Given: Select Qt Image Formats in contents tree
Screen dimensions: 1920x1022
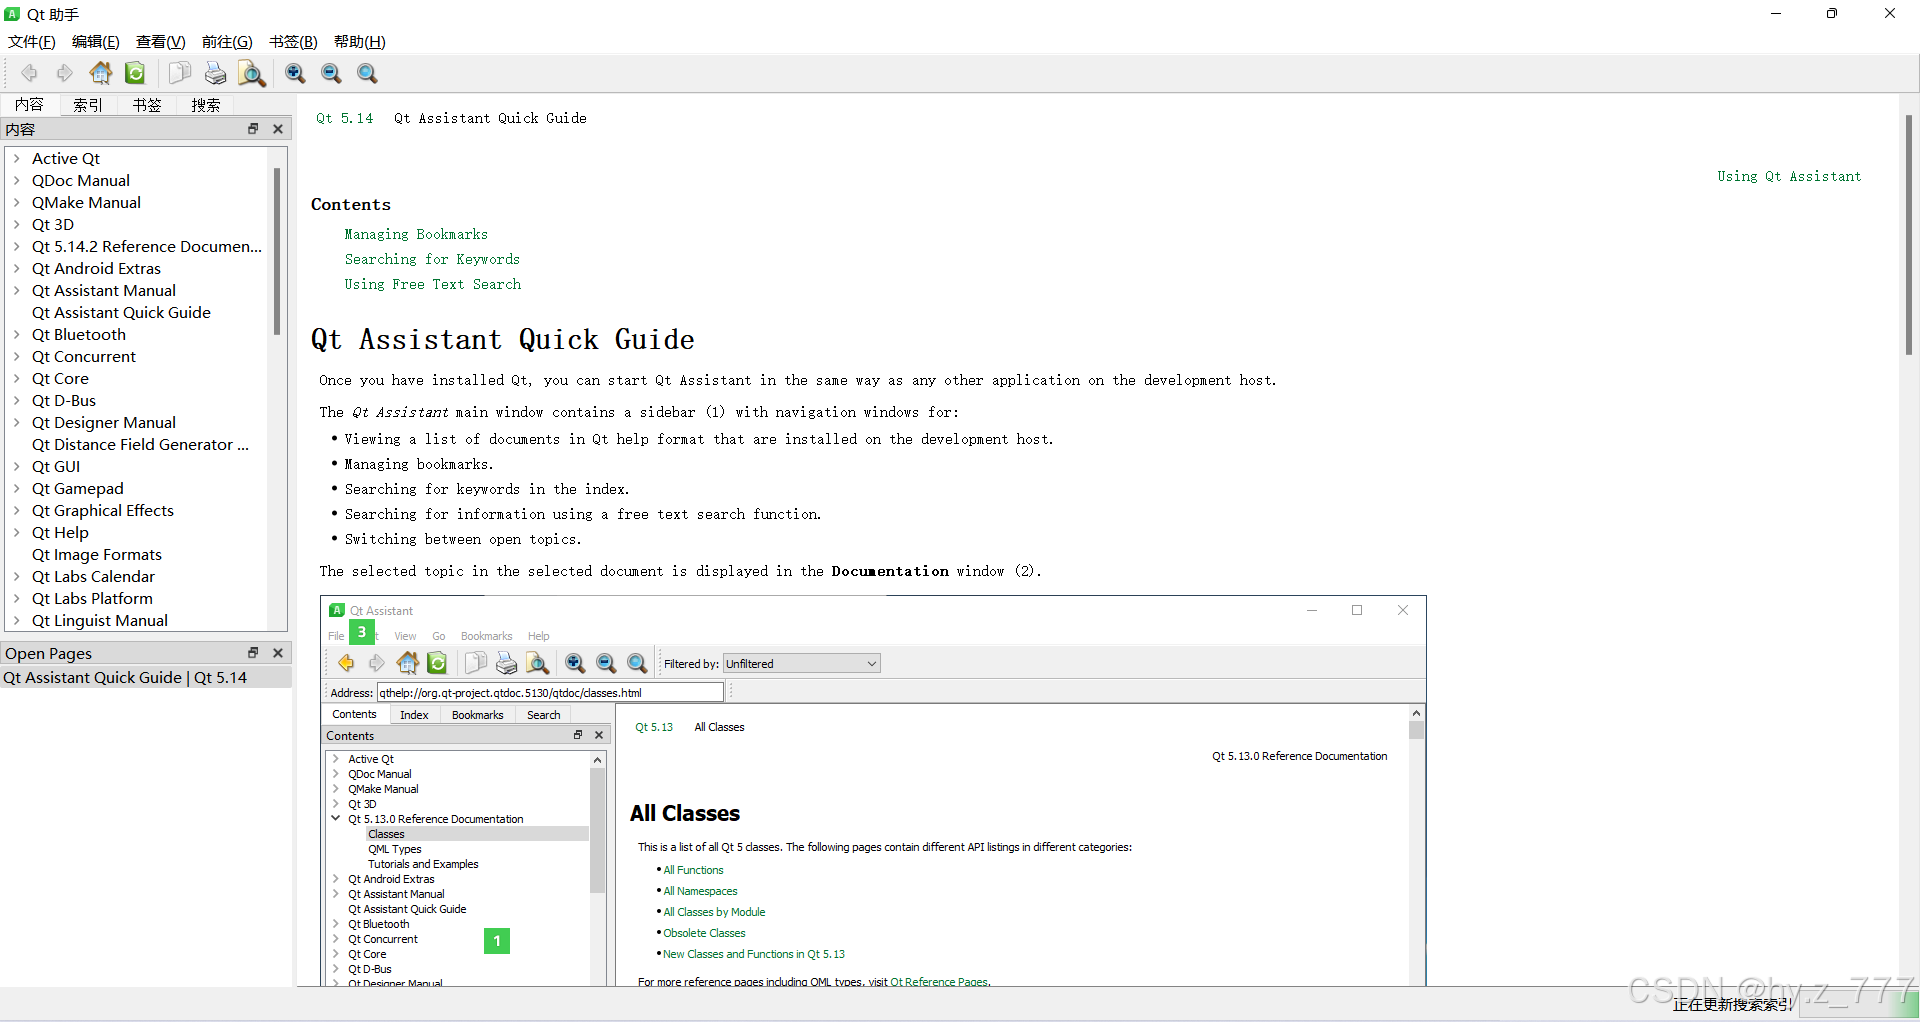Looking at the screenshot, I should [97, 554].
